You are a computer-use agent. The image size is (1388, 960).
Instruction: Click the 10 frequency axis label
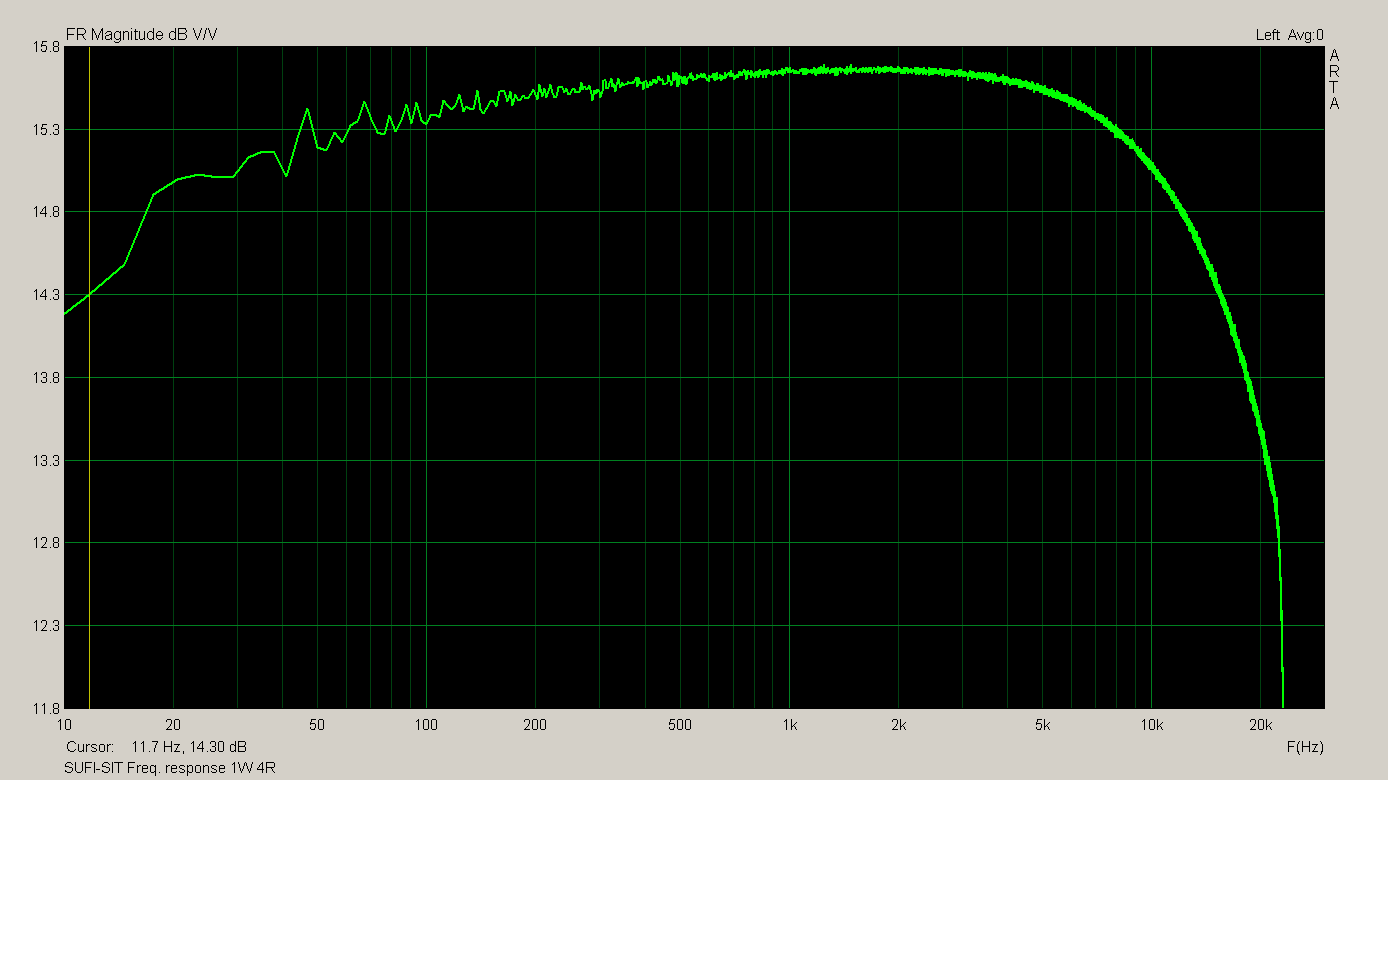64,725
